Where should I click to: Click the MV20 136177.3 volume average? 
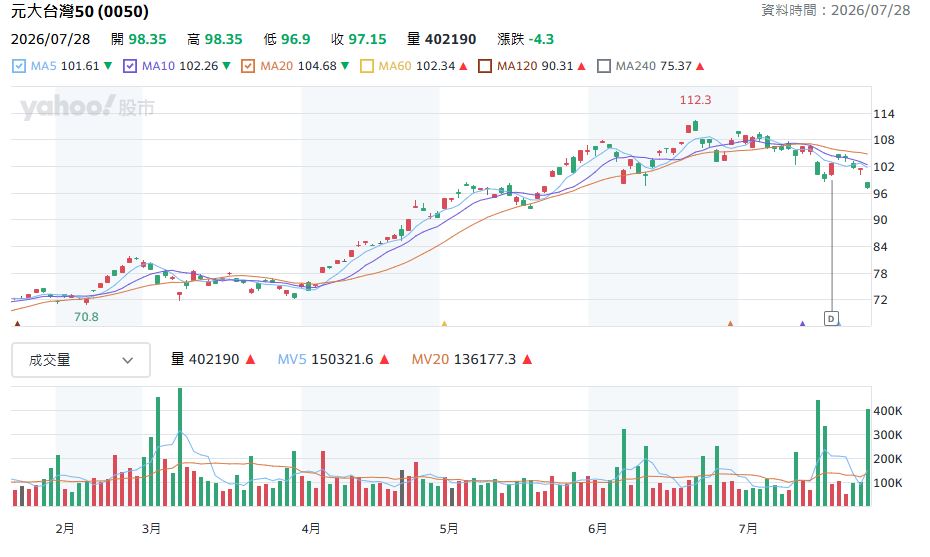(464, 359)
